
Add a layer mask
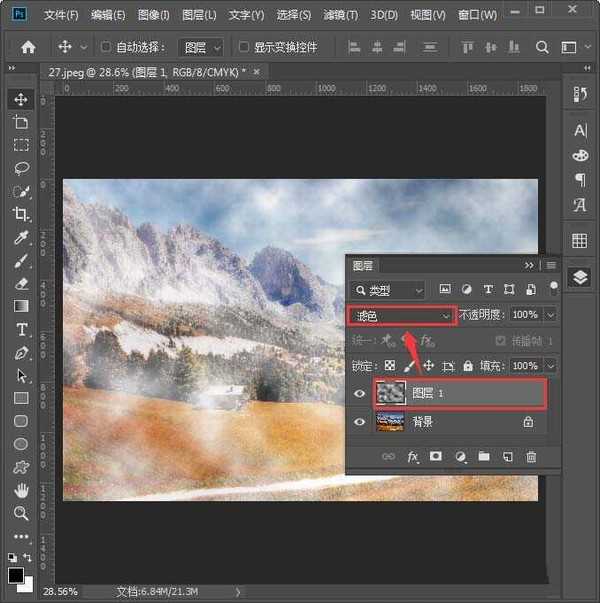point(436,457)
